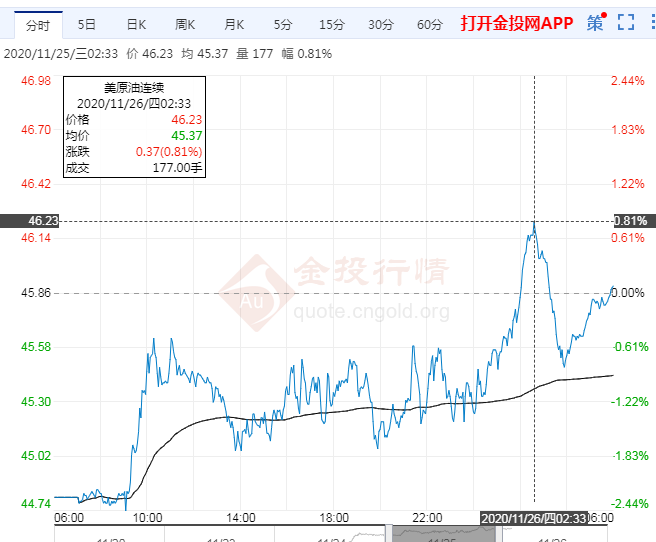Select the 分时 tab
This screenshot has height=542, width=656.
pos(38,25)
